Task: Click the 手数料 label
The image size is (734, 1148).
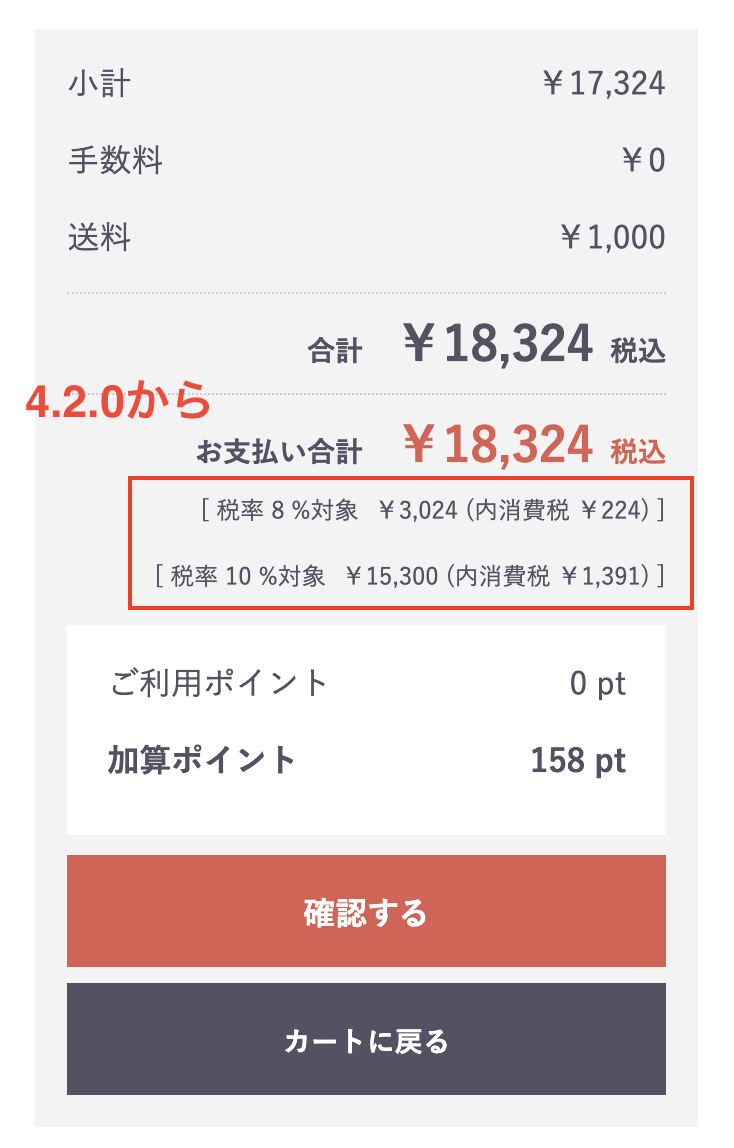Action: tap(115, 160)
